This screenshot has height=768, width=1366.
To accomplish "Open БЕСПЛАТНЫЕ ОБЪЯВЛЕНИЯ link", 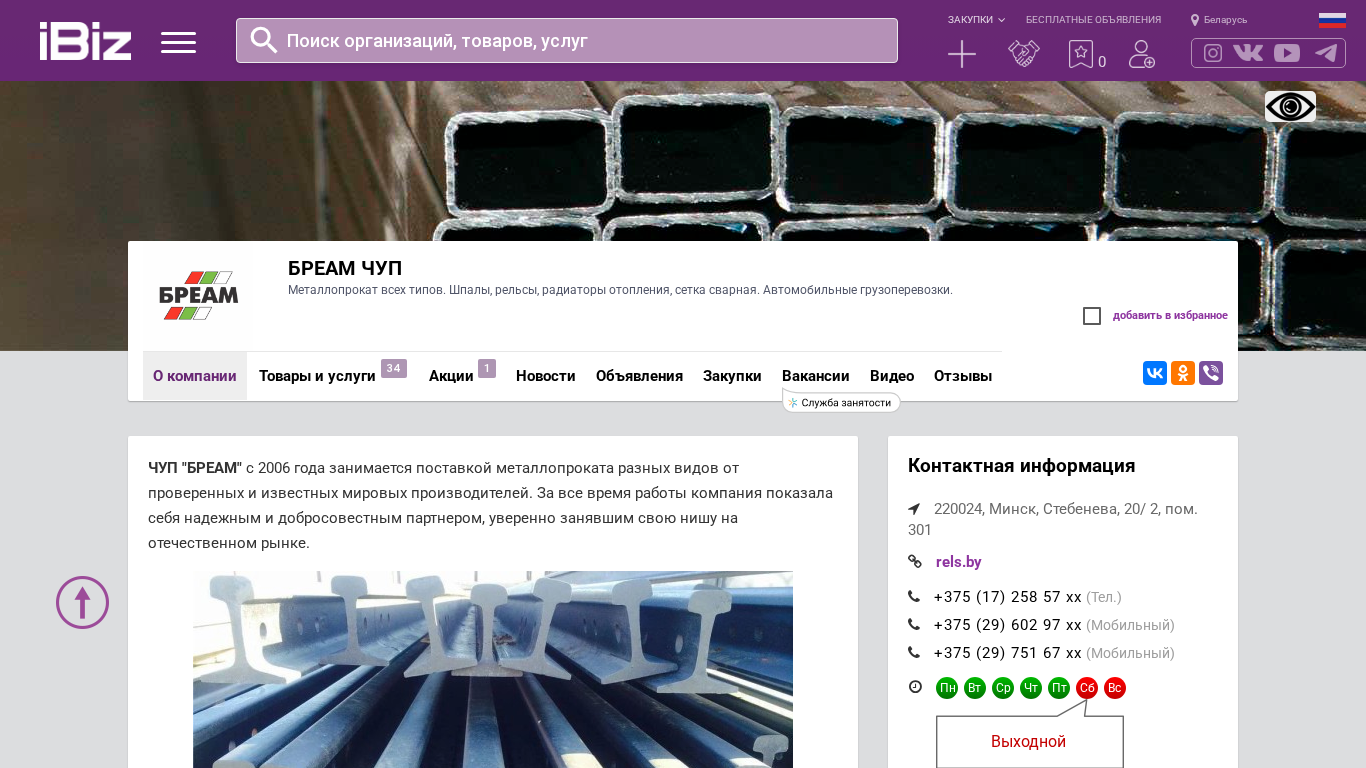I will click(1093, 20).
